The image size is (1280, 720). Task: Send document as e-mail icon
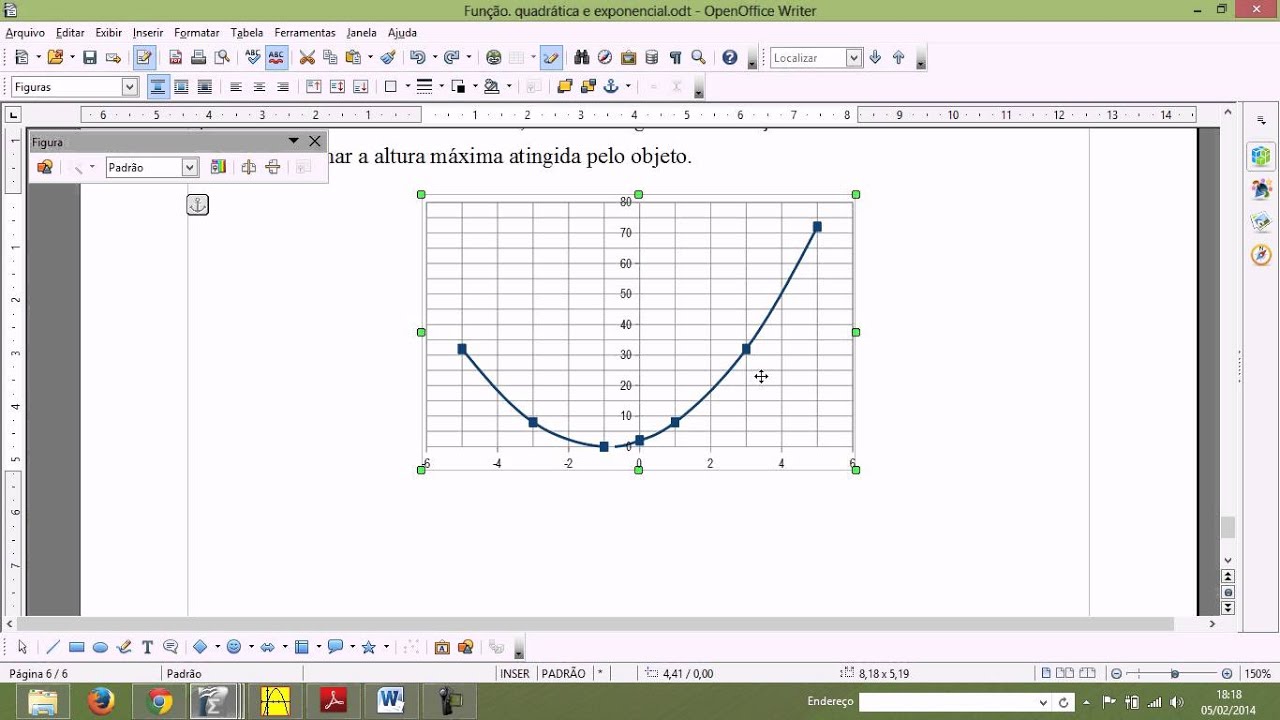click(x=113, y=58)
